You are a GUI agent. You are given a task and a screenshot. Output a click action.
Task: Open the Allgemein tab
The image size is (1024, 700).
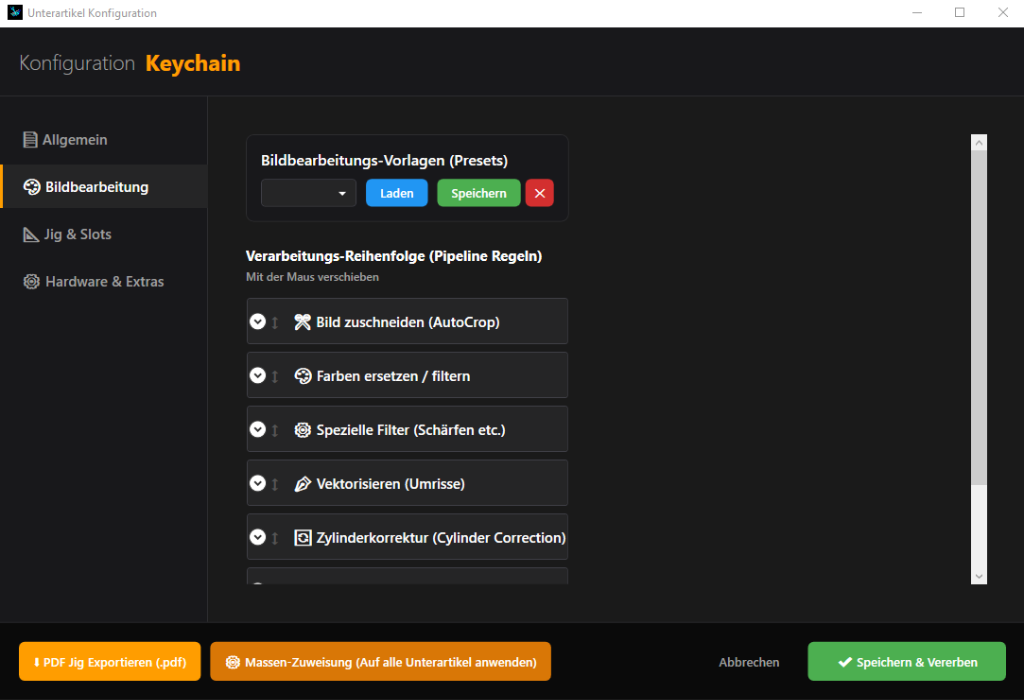tap(104, 140)
